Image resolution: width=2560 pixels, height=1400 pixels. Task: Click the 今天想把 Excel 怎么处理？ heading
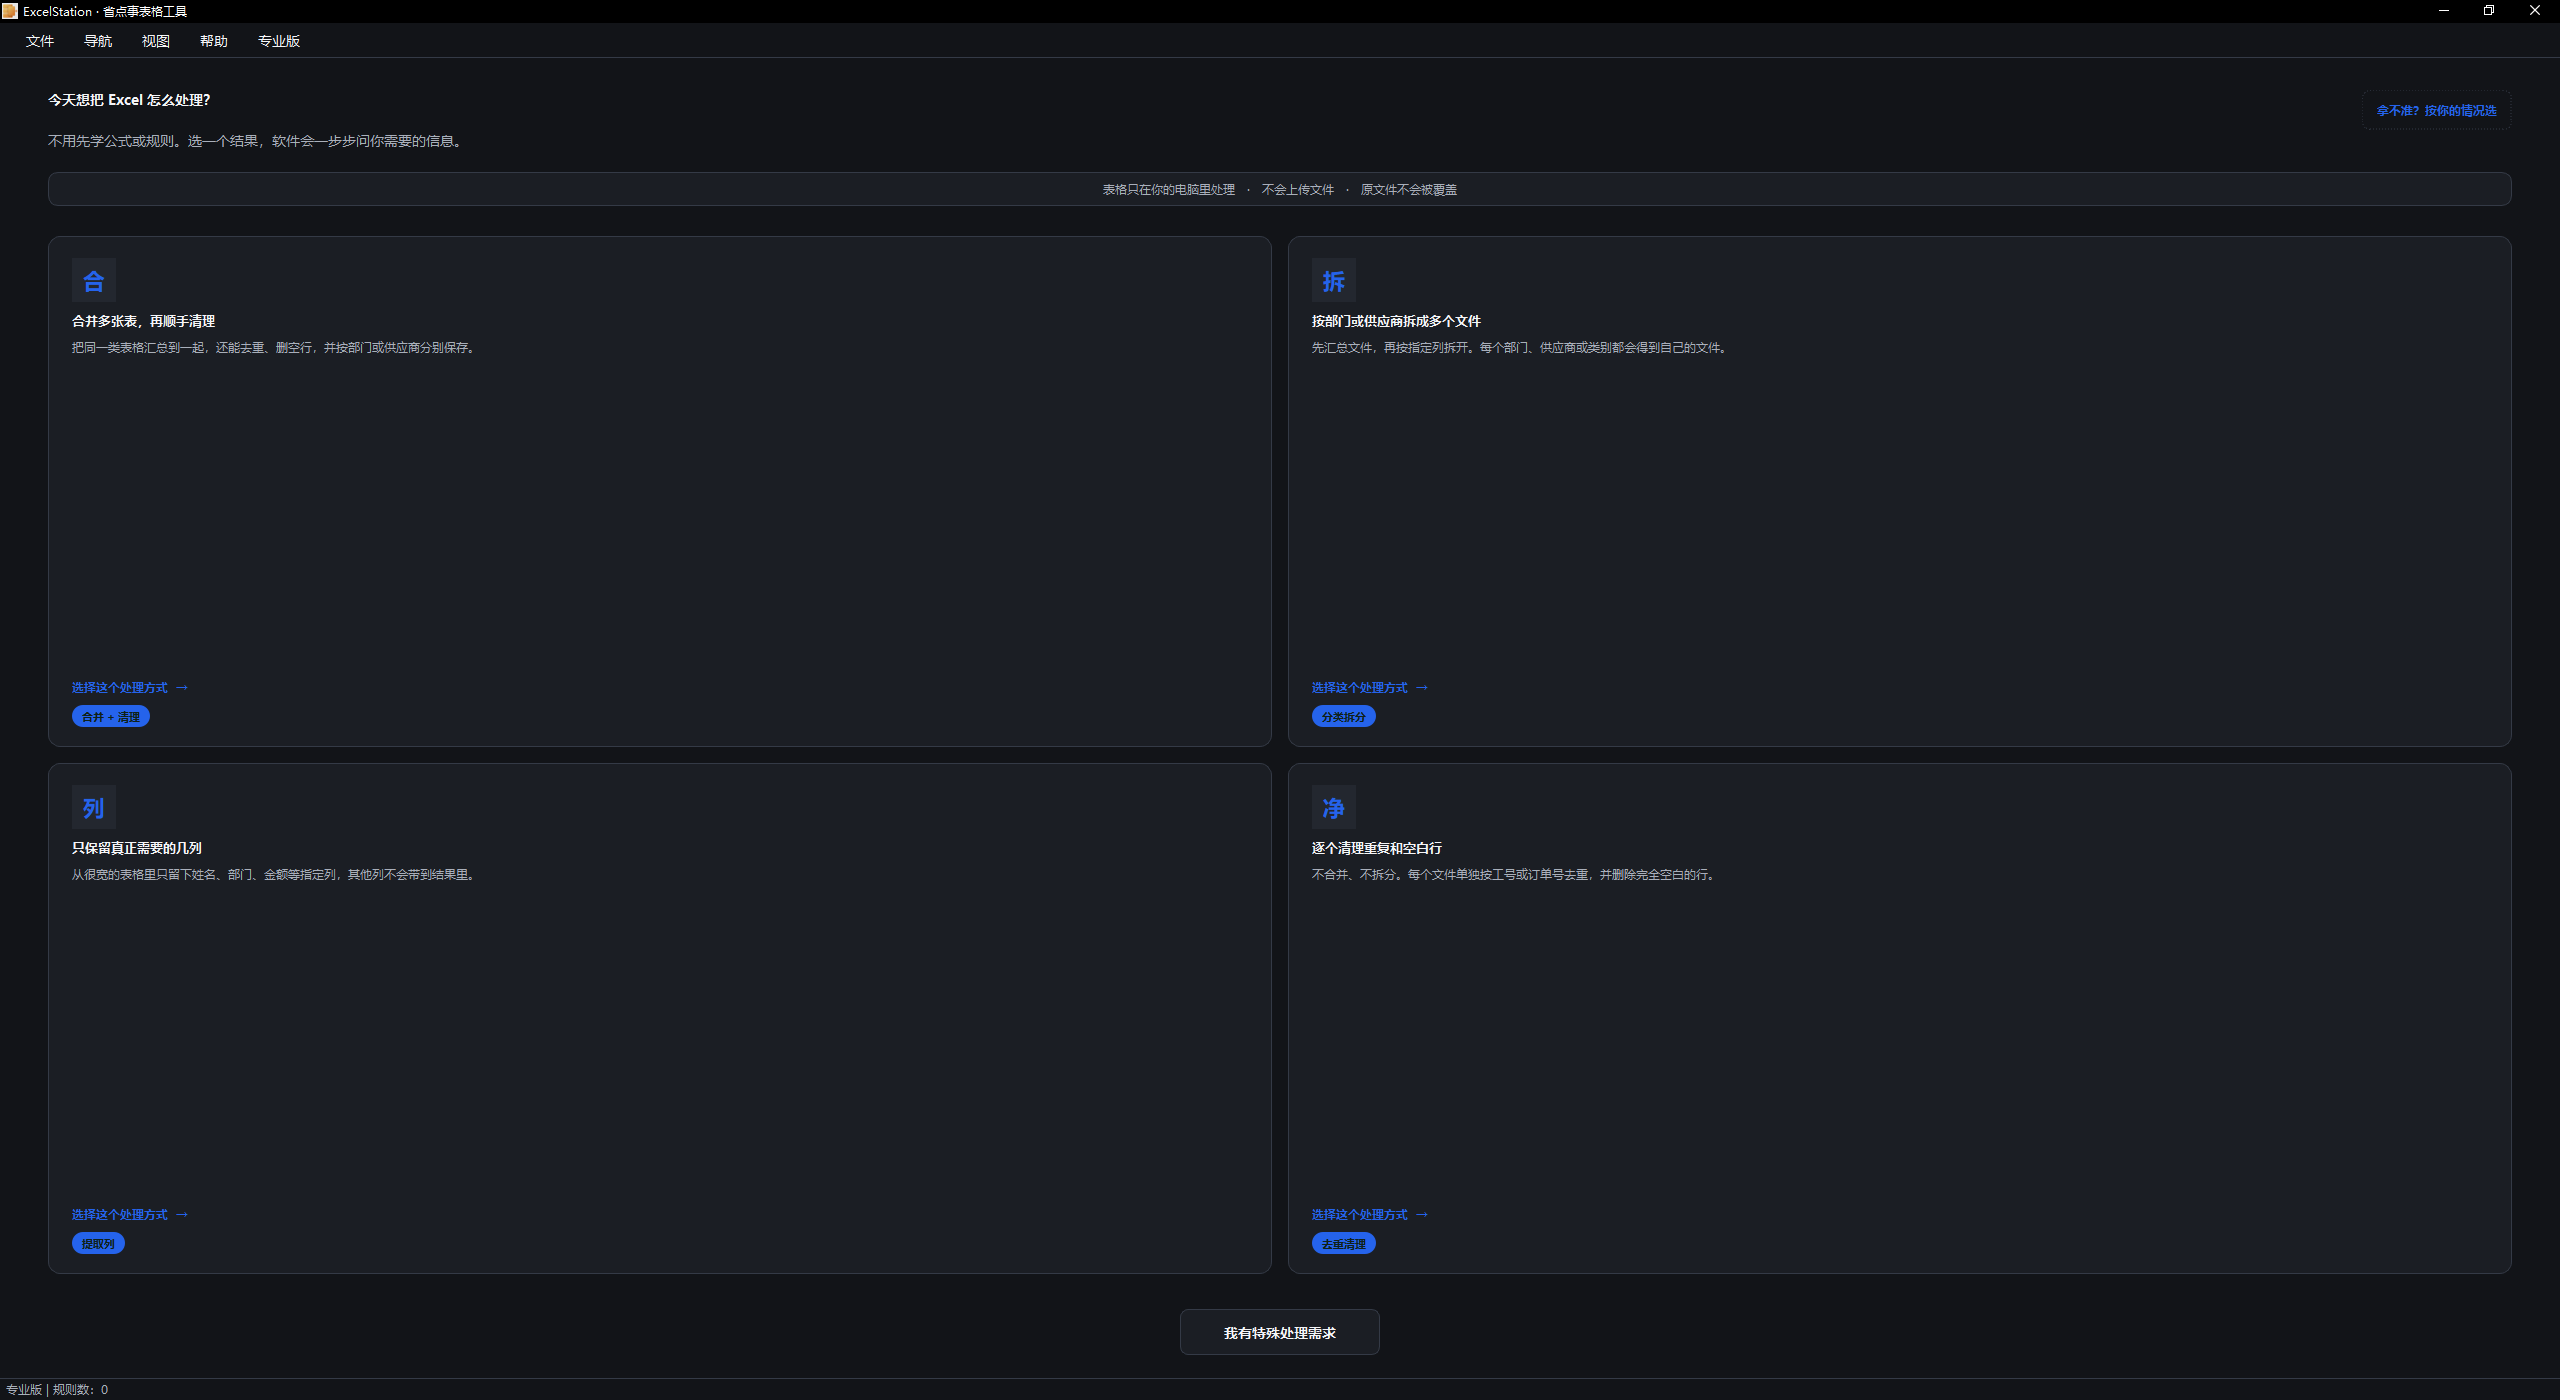click(129, 100)
